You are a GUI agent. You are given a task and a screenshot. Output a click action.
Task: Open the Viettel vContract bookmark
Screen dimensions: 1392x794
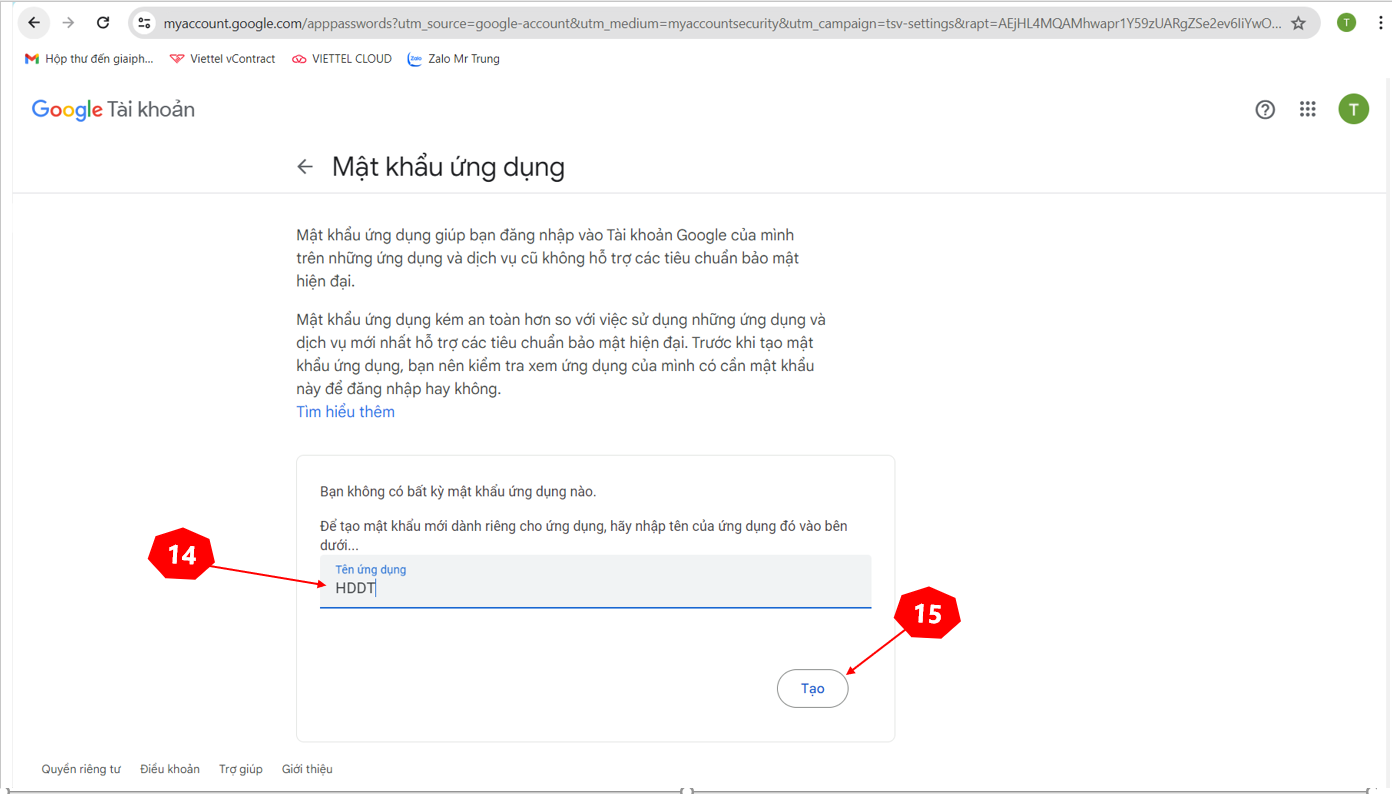221,58
